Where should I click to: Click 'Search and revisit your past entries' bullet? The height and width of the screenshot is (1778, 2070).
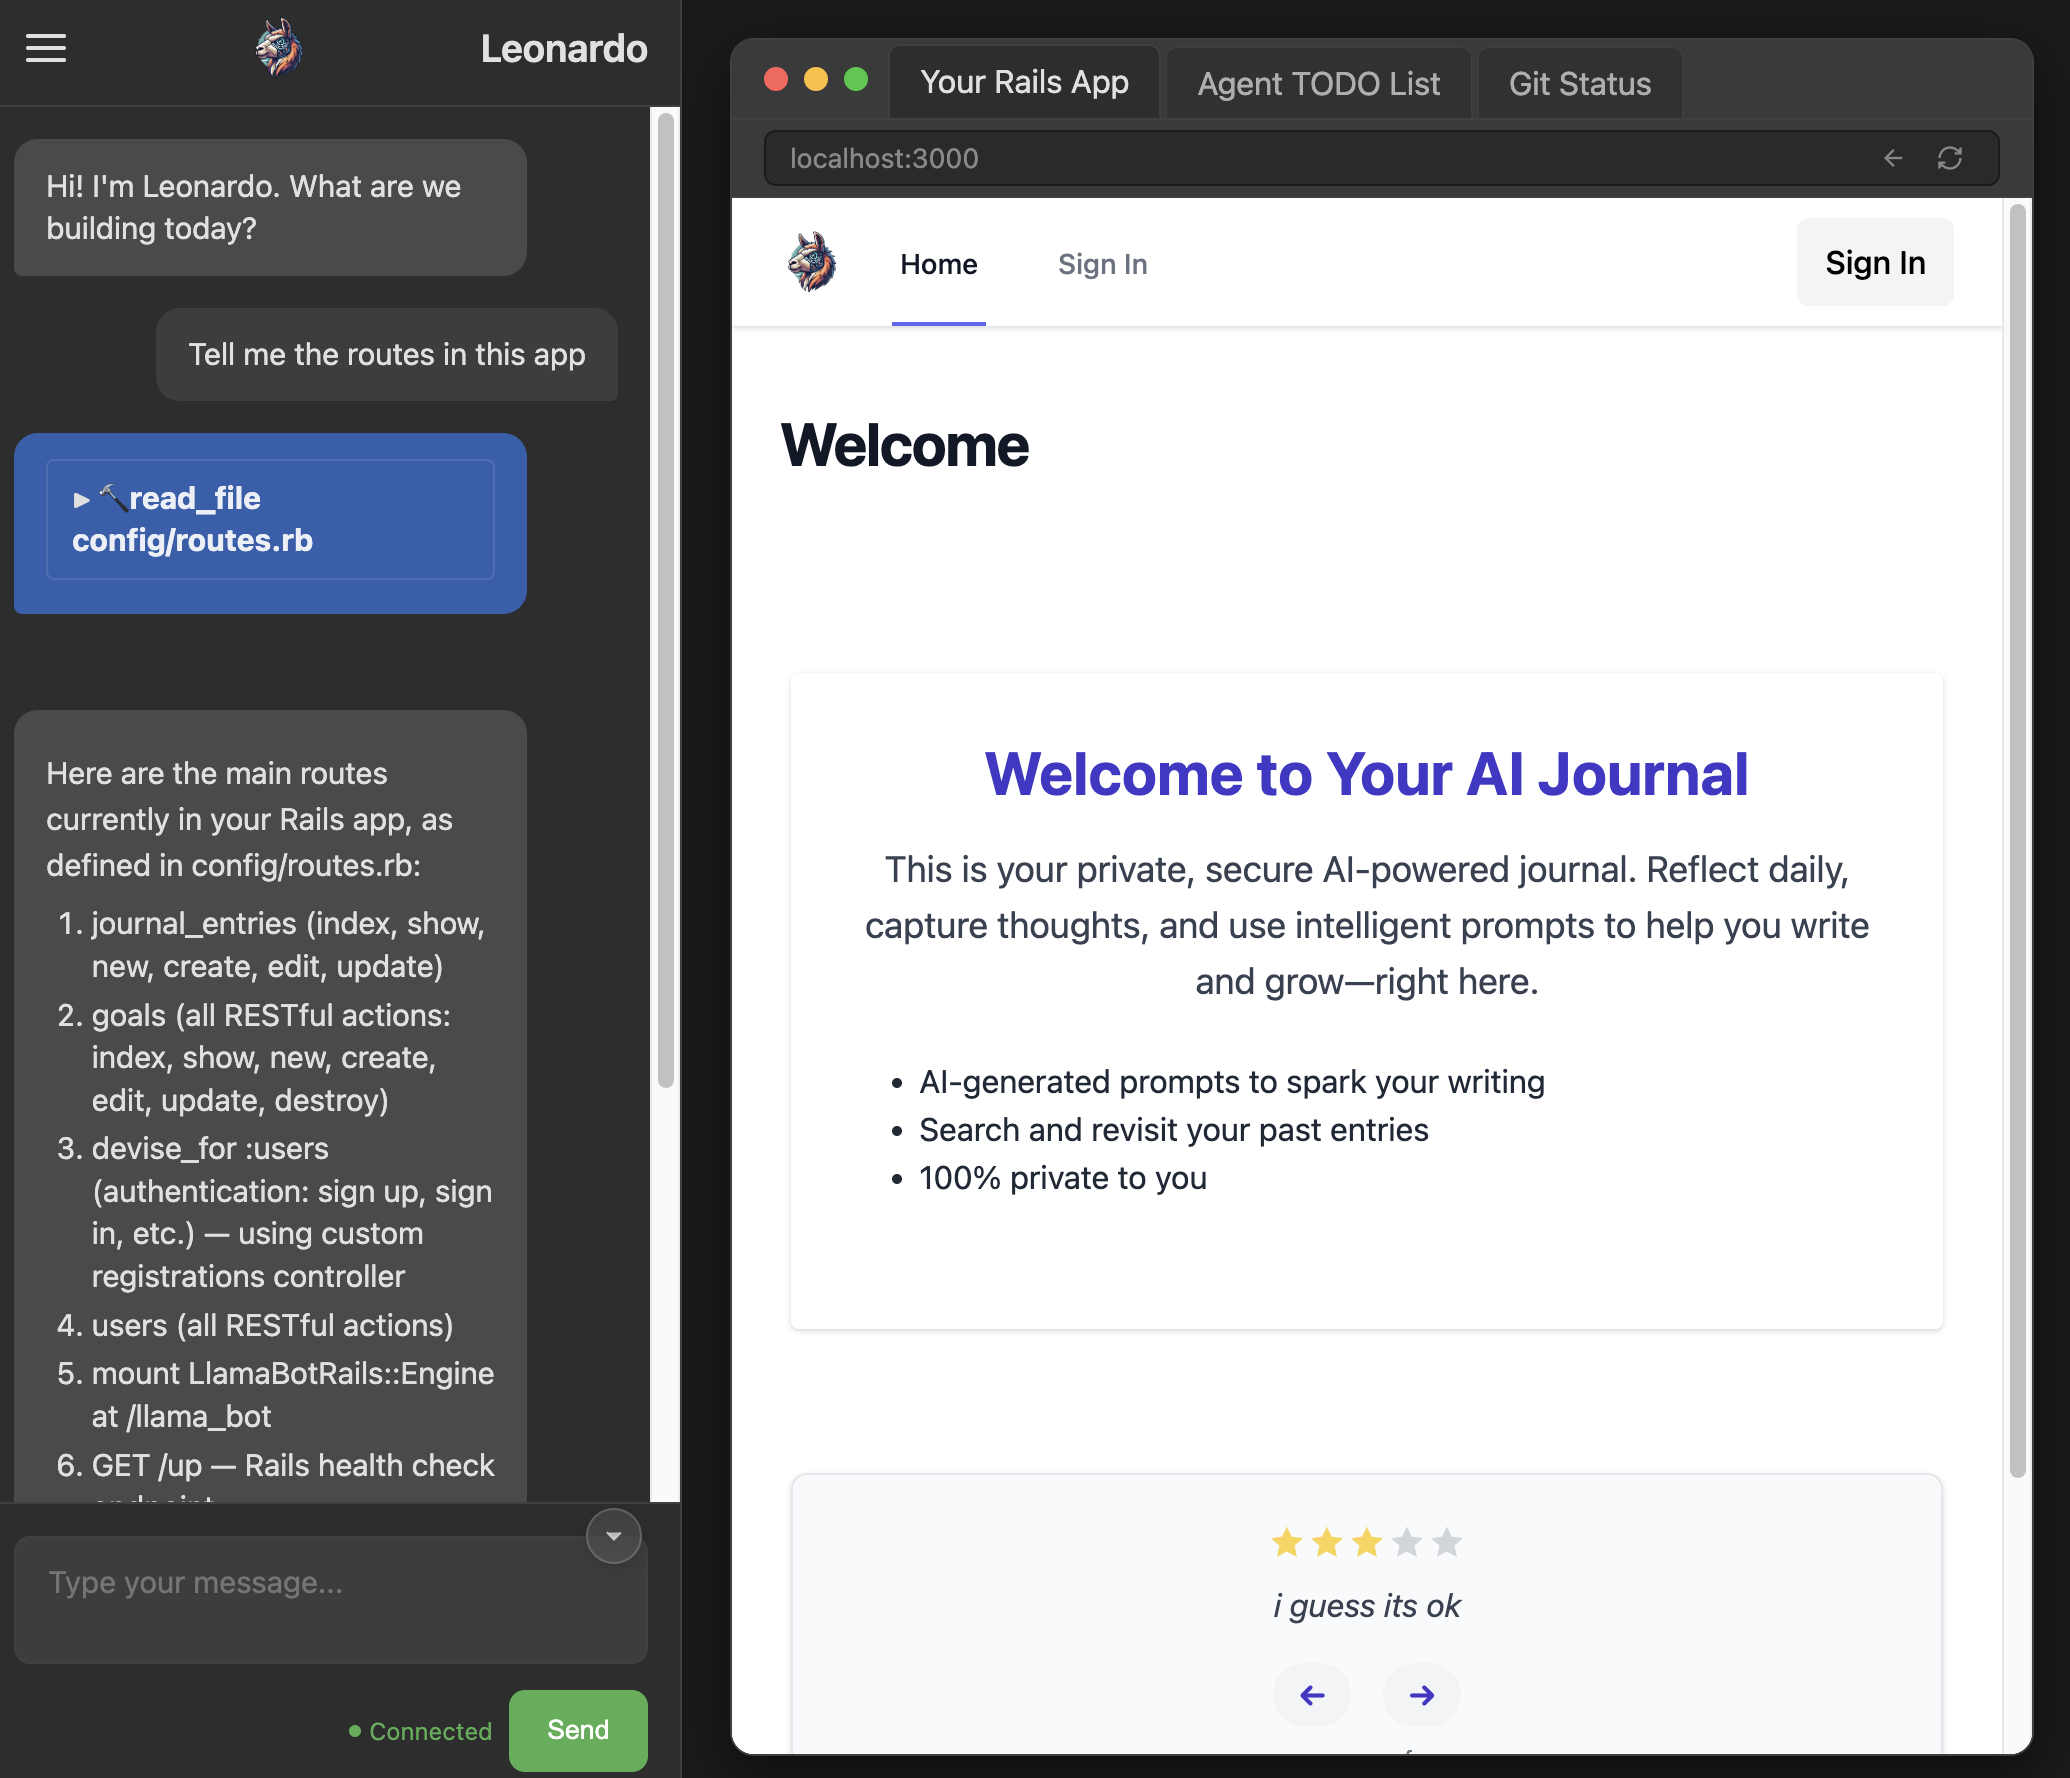[1173, 1130]
